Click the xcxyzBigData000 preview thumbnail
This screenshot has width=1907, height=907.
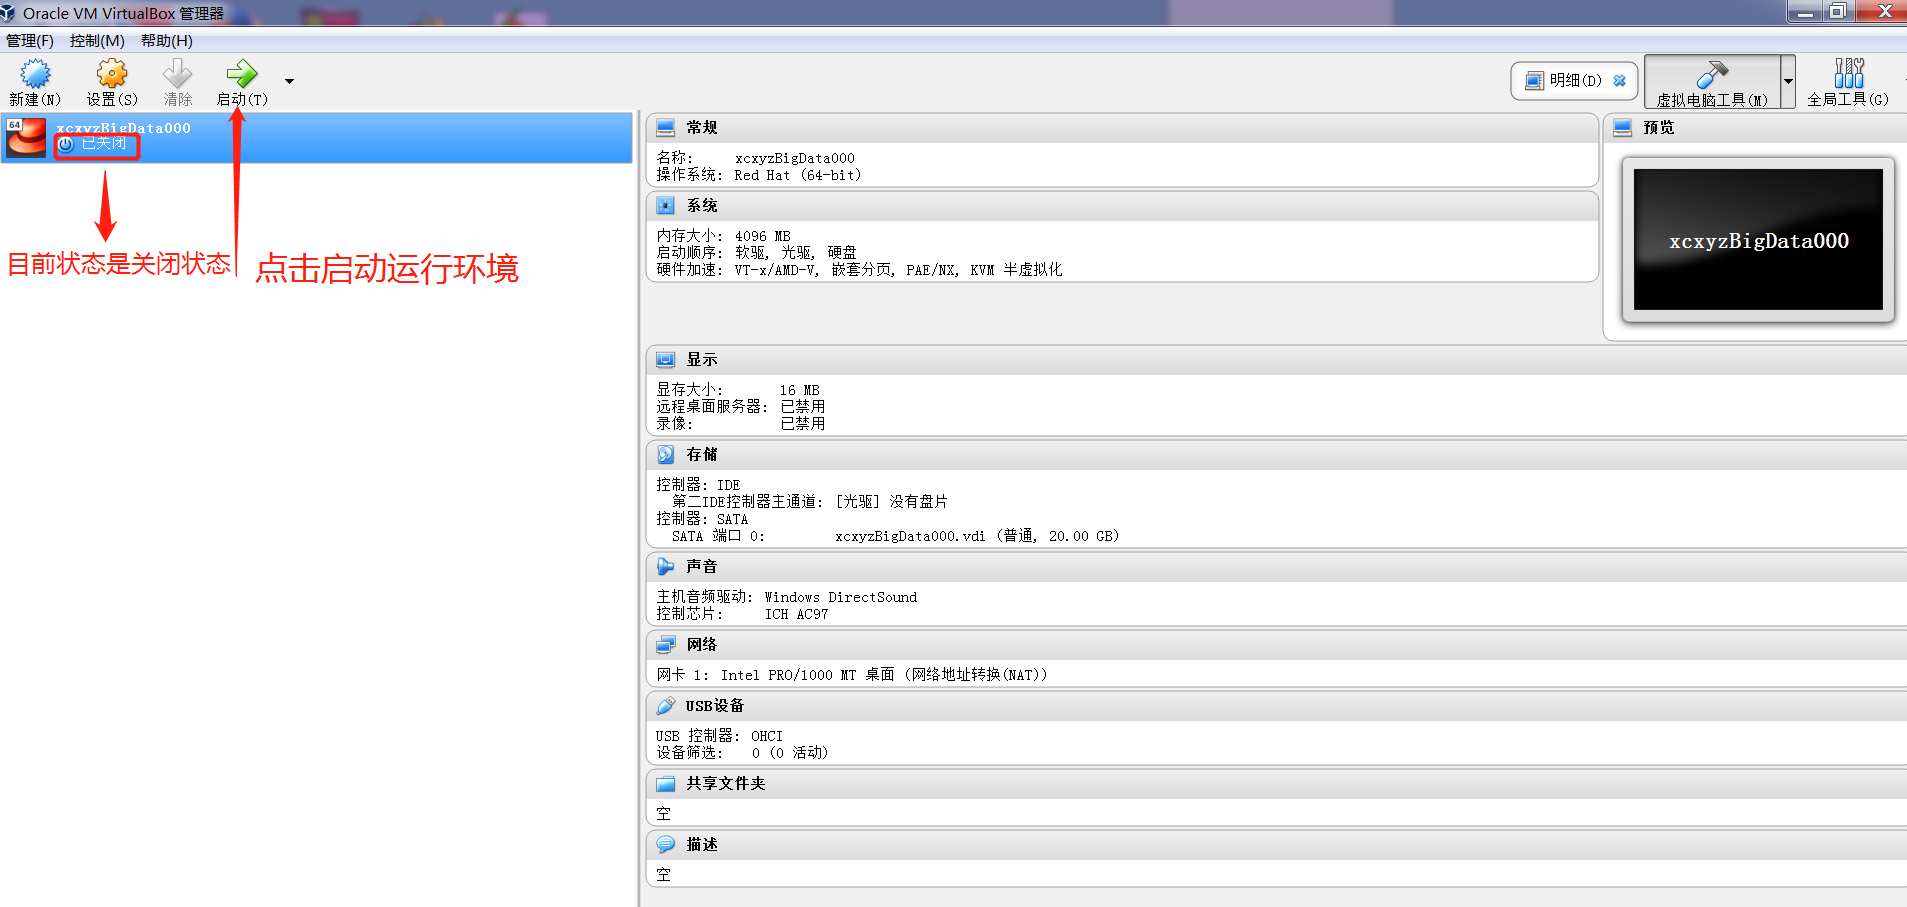coord(1758,240)
